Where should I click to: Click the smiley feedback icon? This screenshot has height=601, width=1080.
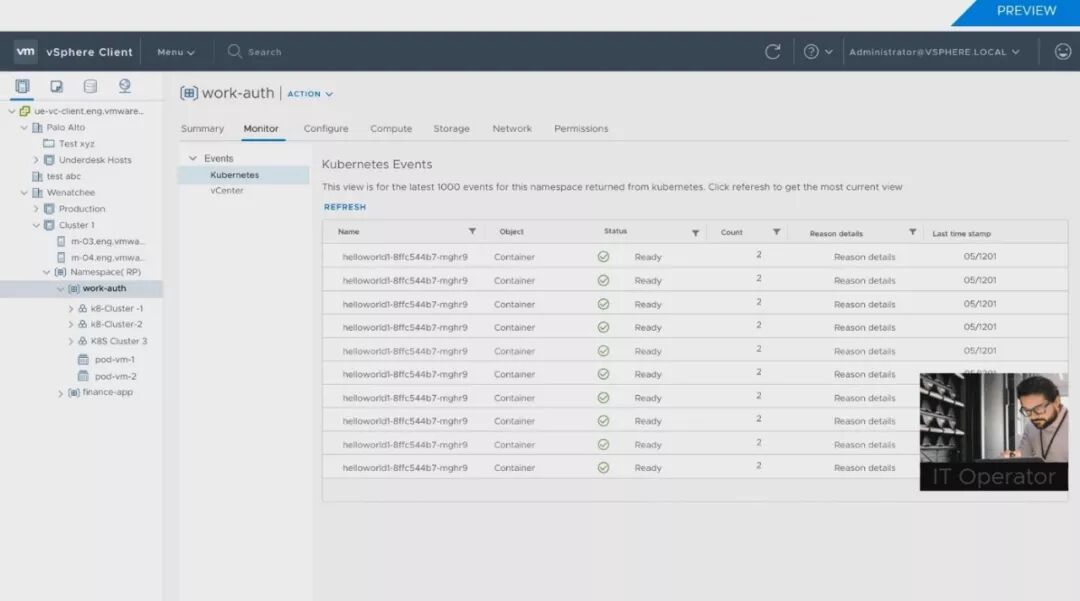[x=1063, y=52]
